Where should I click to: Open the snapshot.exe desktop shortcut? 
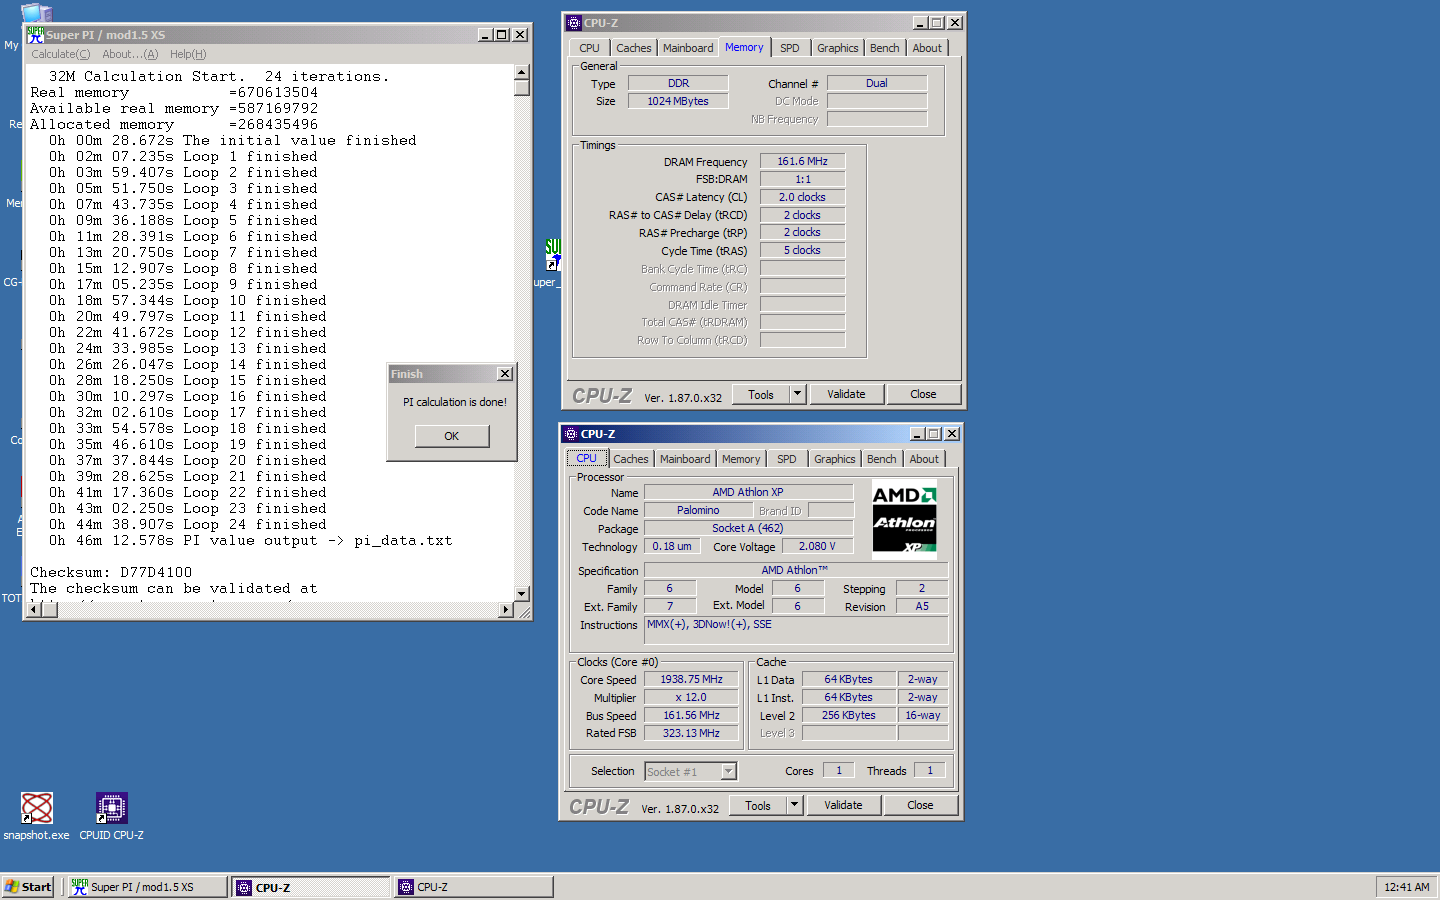click(37, 816)
